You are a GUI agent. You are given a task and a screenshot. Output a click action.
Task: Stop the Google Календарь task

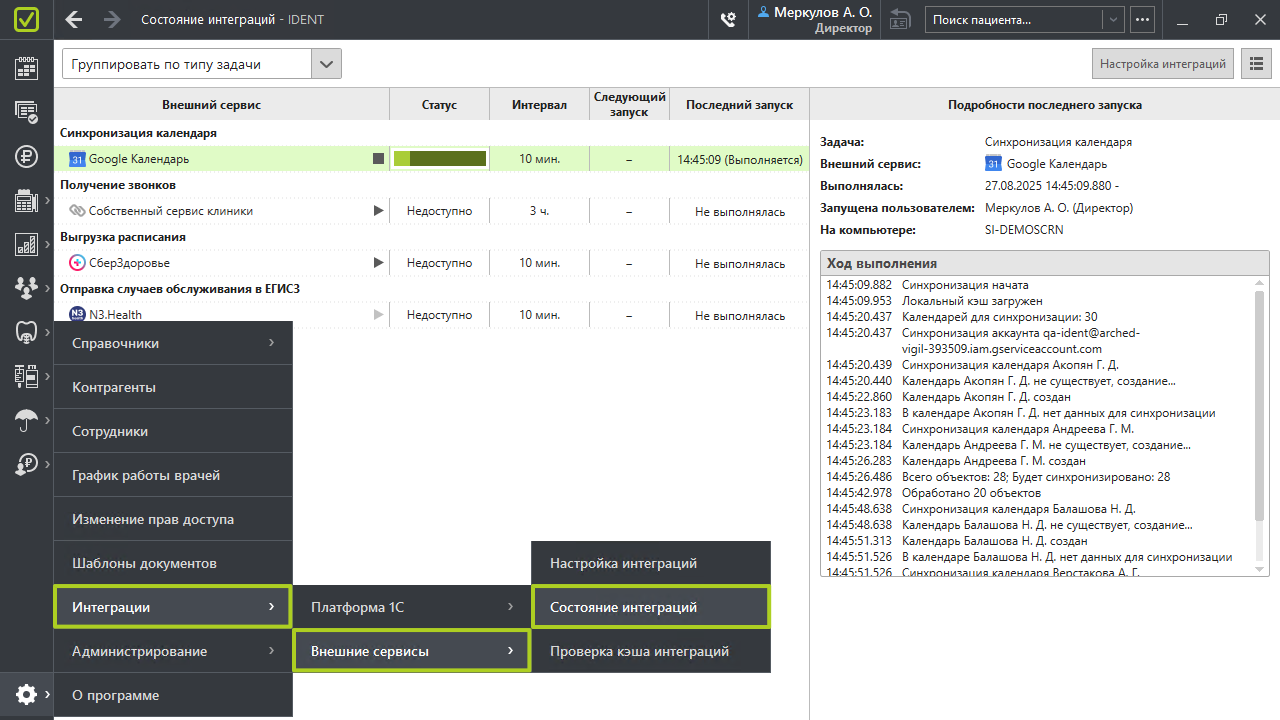pos(378,158)
